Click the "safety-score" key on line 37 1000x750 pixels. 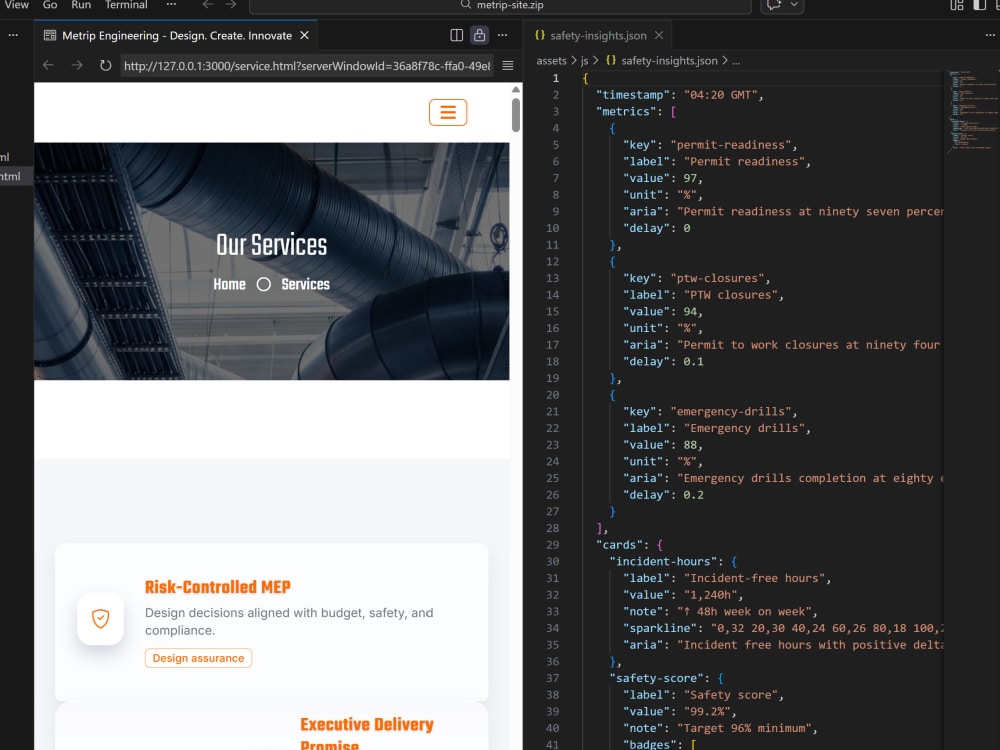tap(656, 678)
